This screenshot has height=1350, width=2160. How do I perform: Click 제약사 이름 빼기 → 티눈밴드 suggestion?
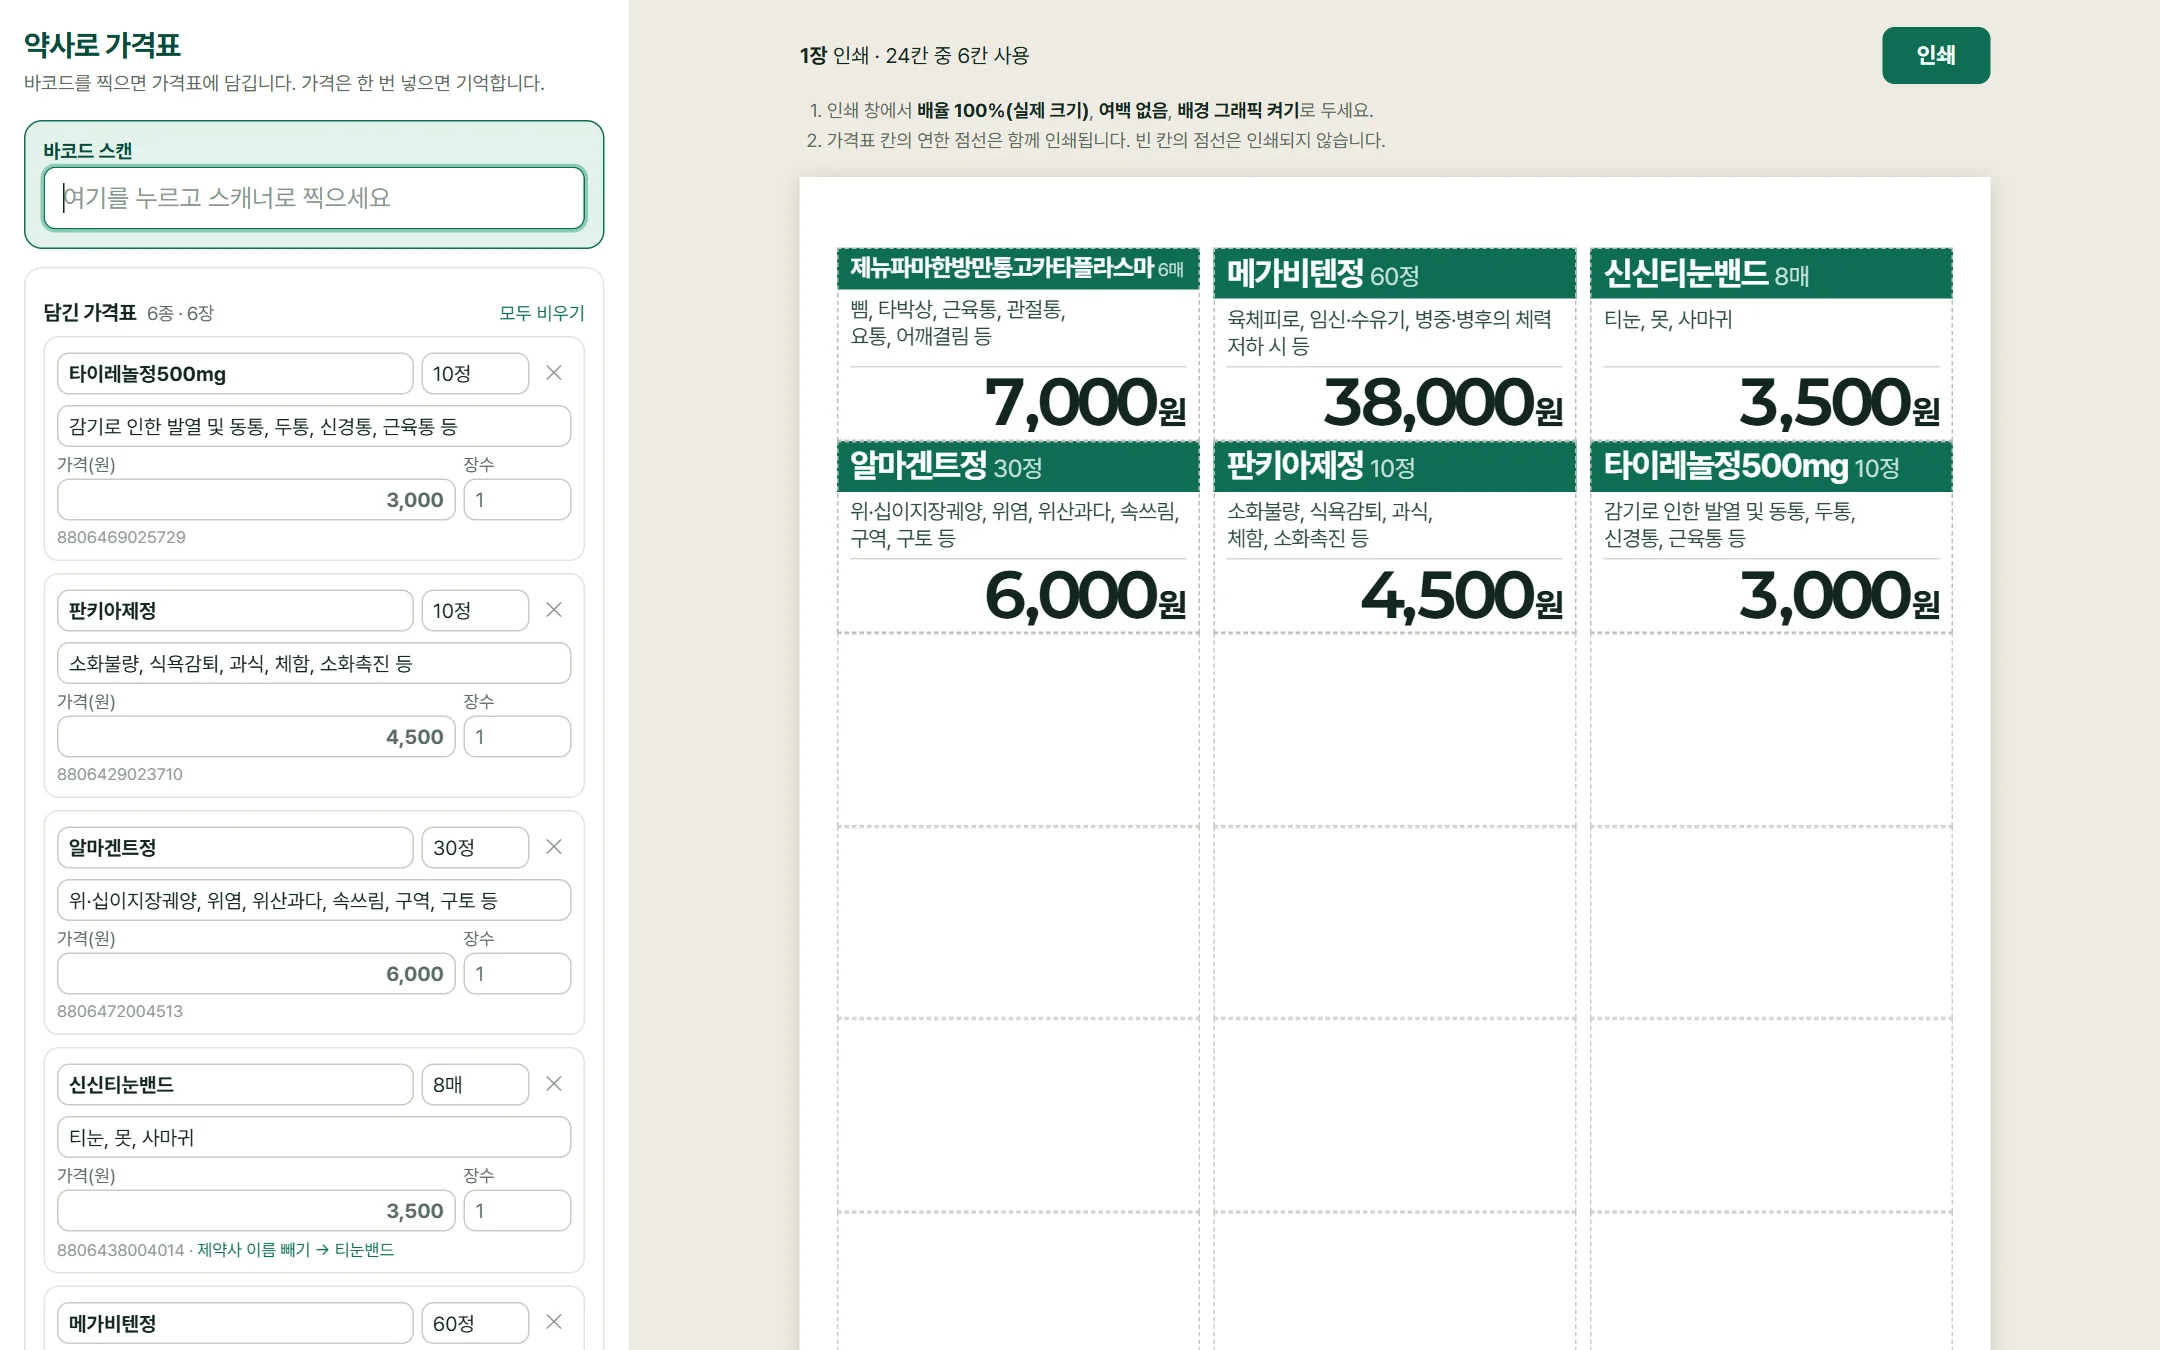coord(296,1250)
